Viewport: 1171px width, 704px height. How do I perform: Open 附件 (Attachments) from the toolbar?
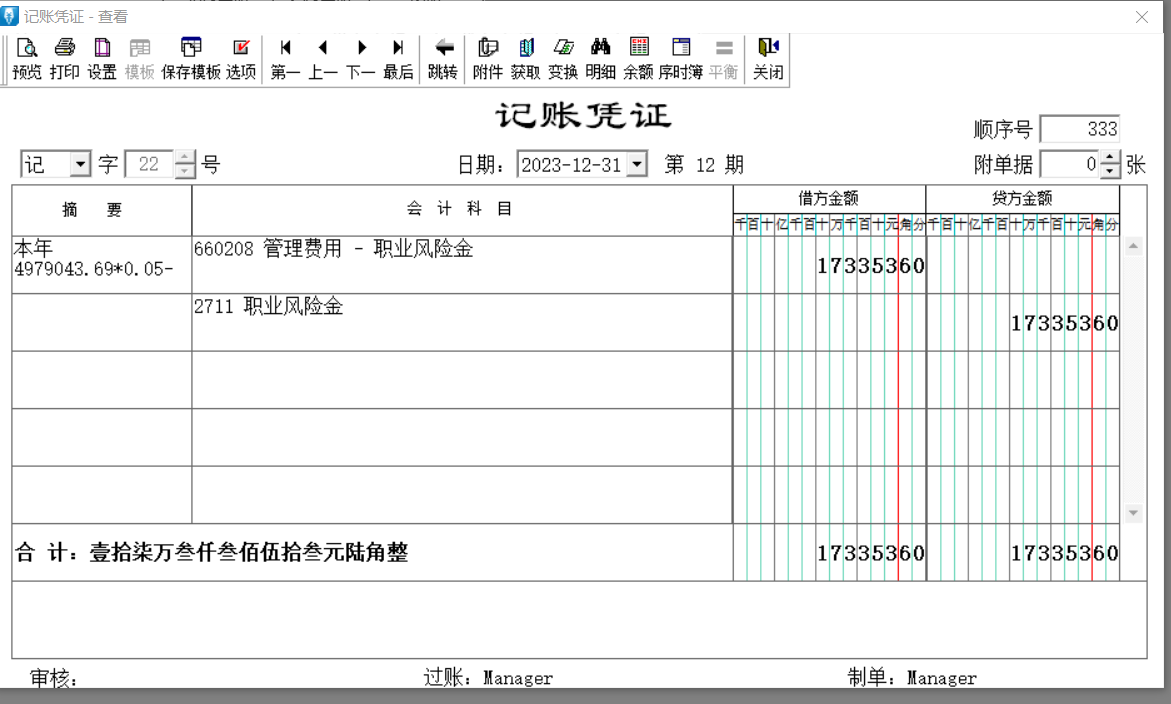tap(488, 58)
